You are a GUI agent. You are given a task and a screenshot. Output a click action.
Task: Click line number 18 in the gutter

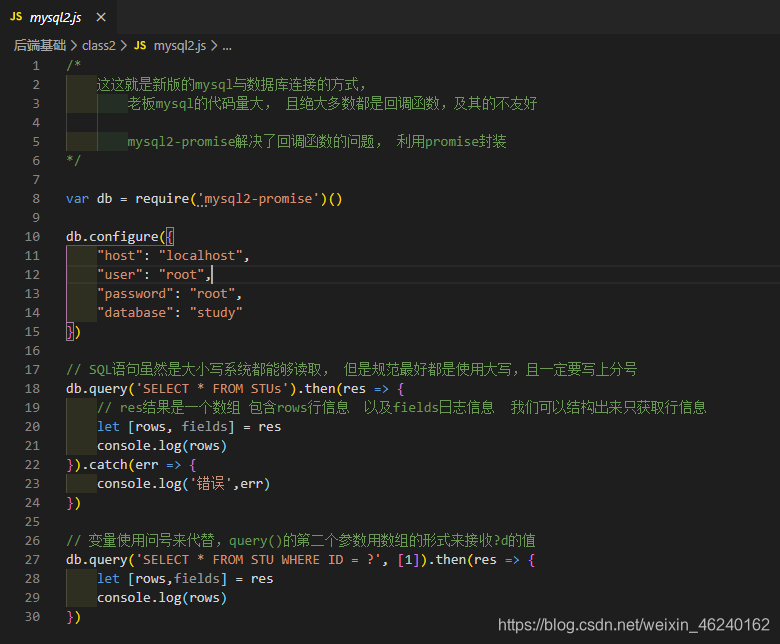pyautogui.click(x=32, y=389)
